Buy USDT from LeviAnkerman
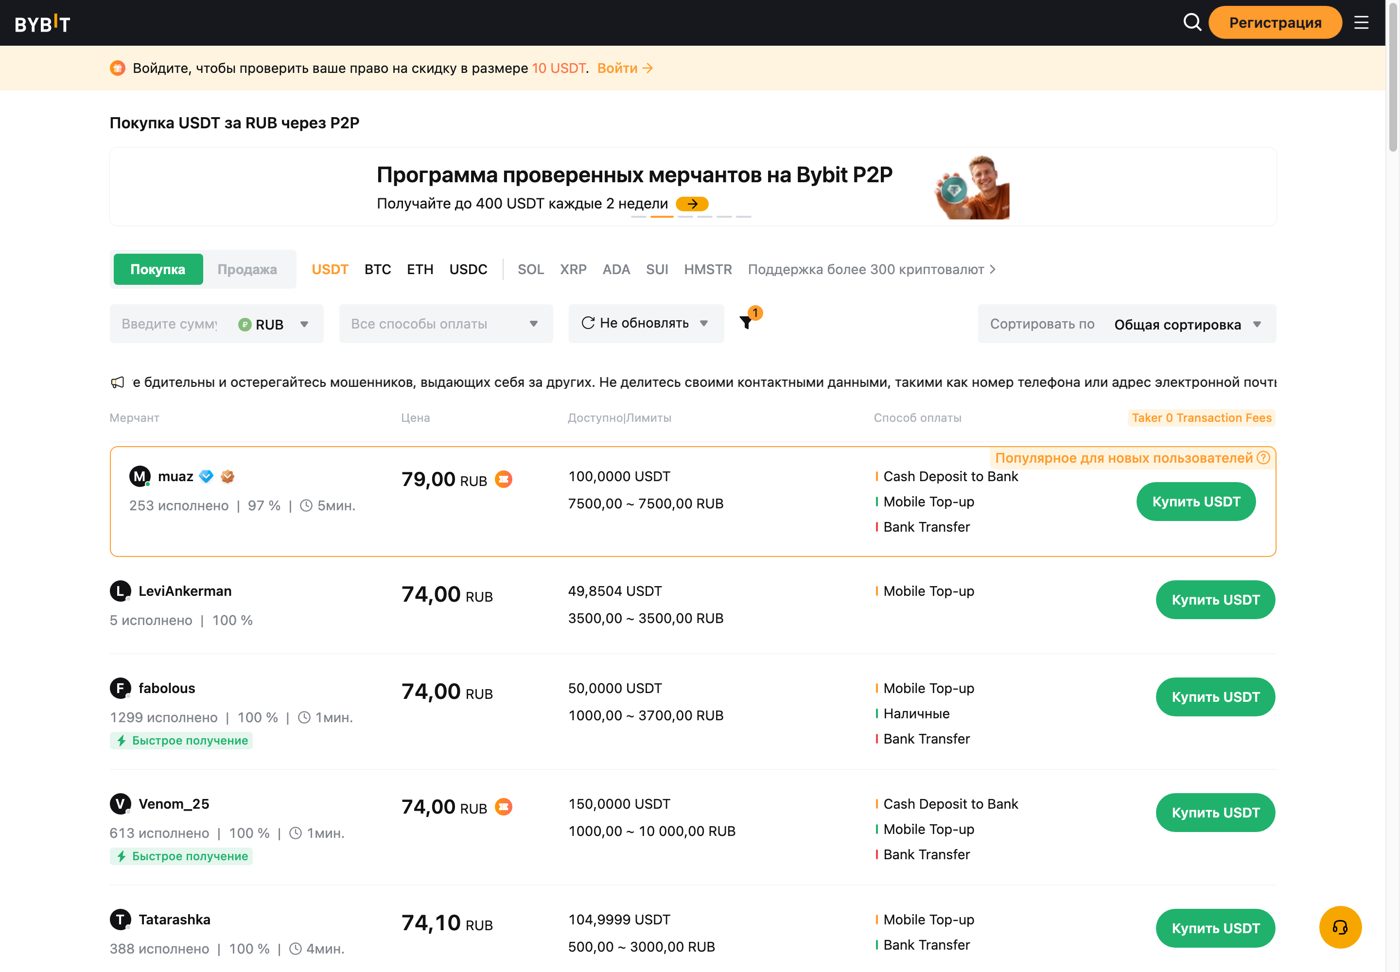1400x972 pixels. point(1216,599)
